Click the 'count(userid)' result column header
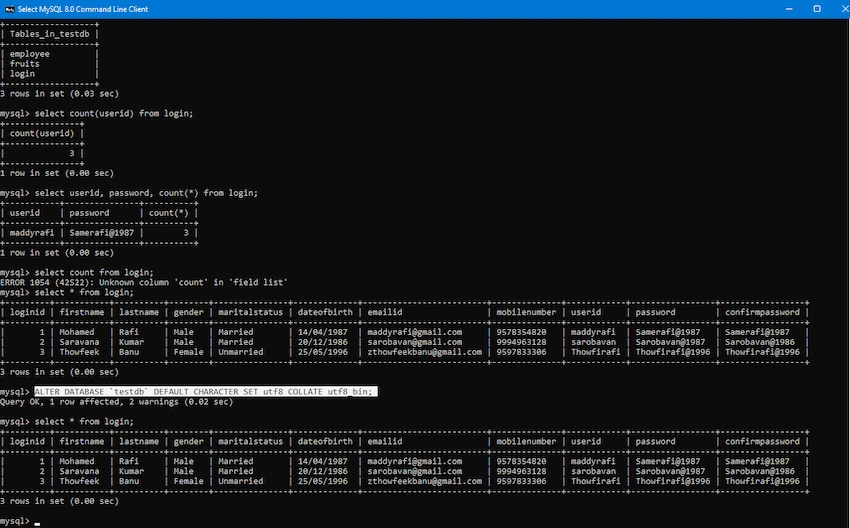Screen dimensions: 850x528 click(42, 133)
